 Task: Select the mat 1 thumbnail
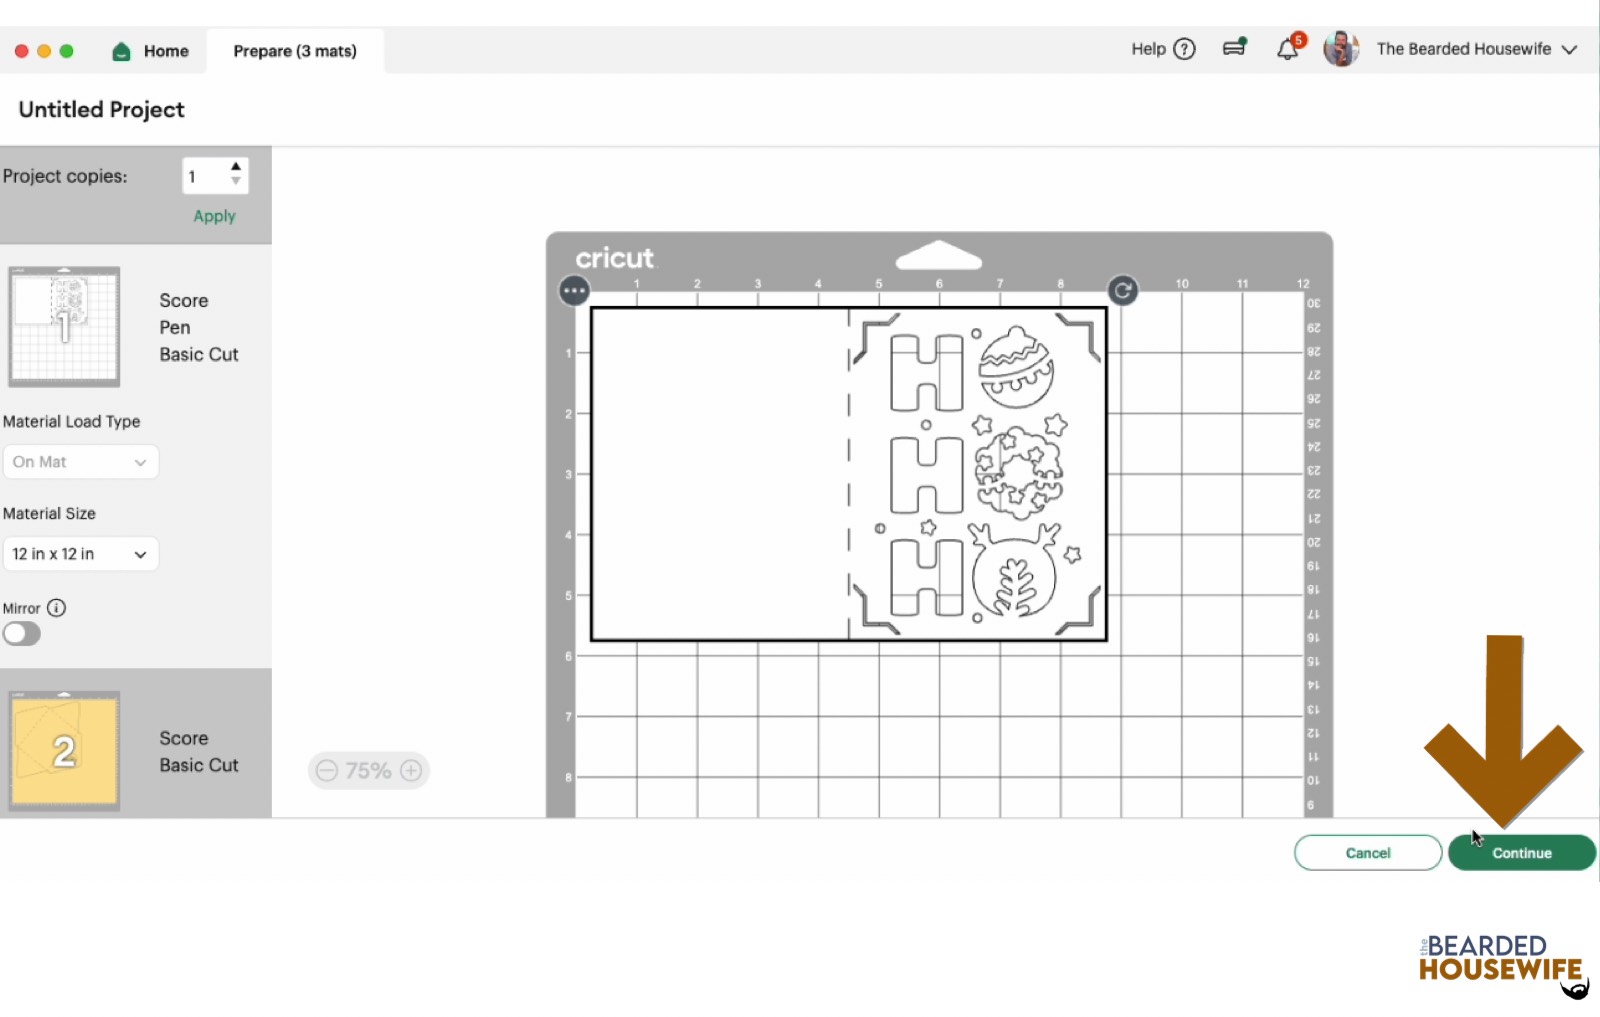(x=65, y=326)
